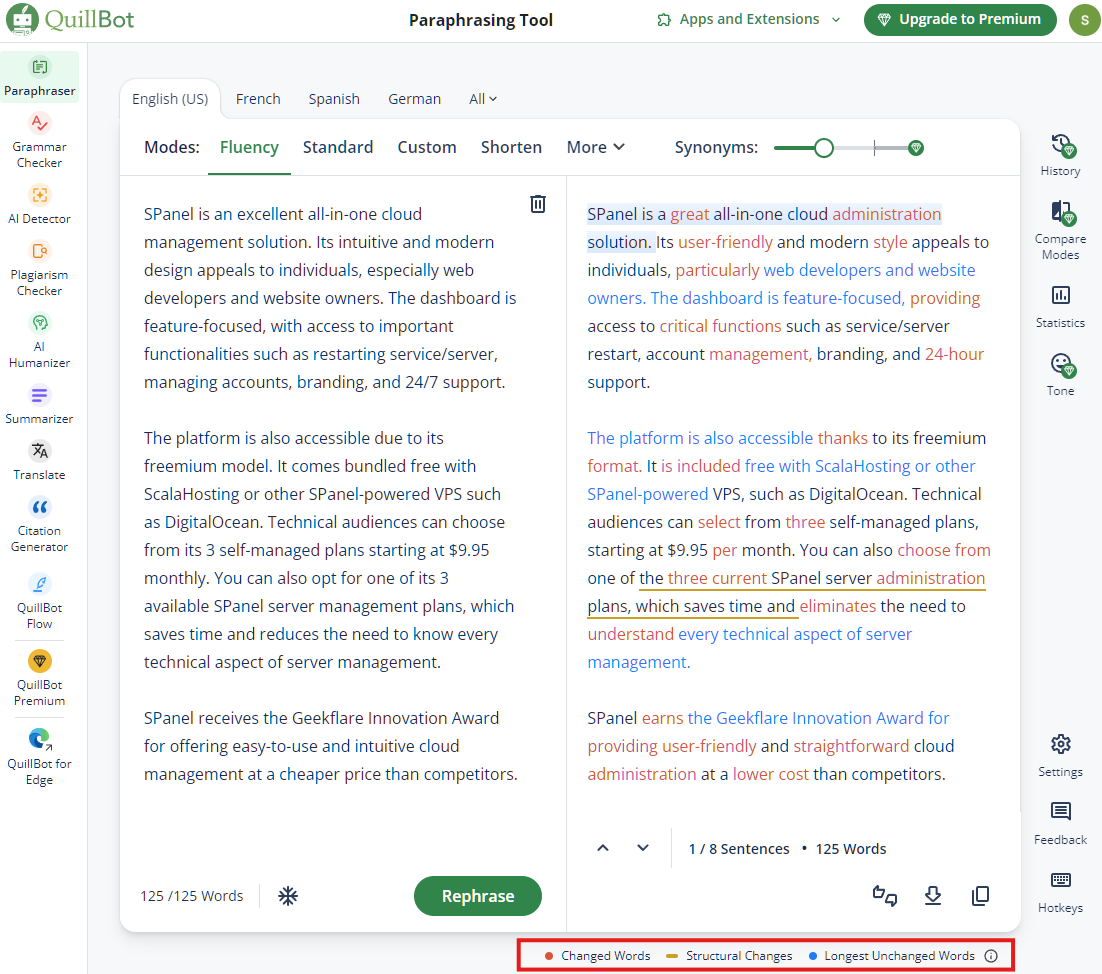Go to next sentence with down chevron
This screenshot has width=1102, height=974.
[x=642, y=848]
